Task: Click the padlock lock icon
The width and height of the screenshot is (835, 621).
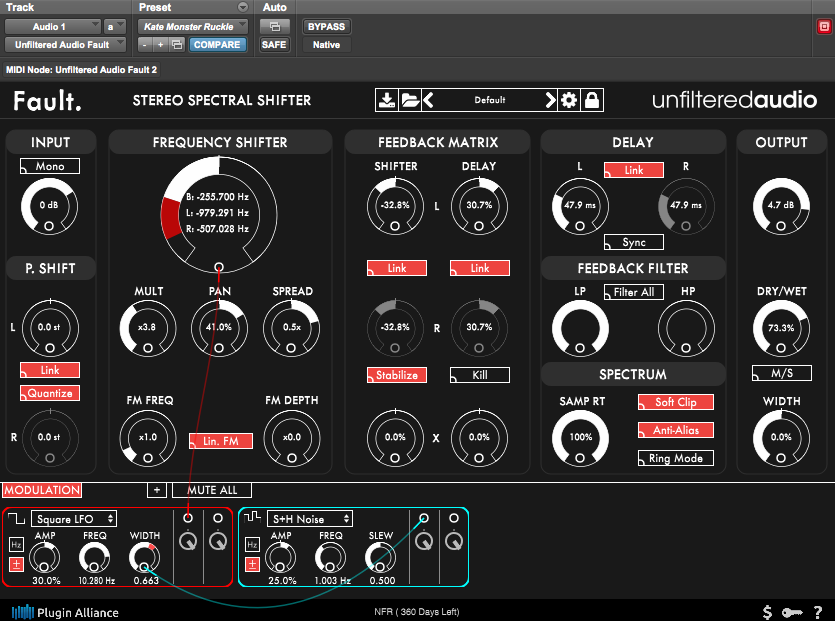Action: (x=592, y=100)
